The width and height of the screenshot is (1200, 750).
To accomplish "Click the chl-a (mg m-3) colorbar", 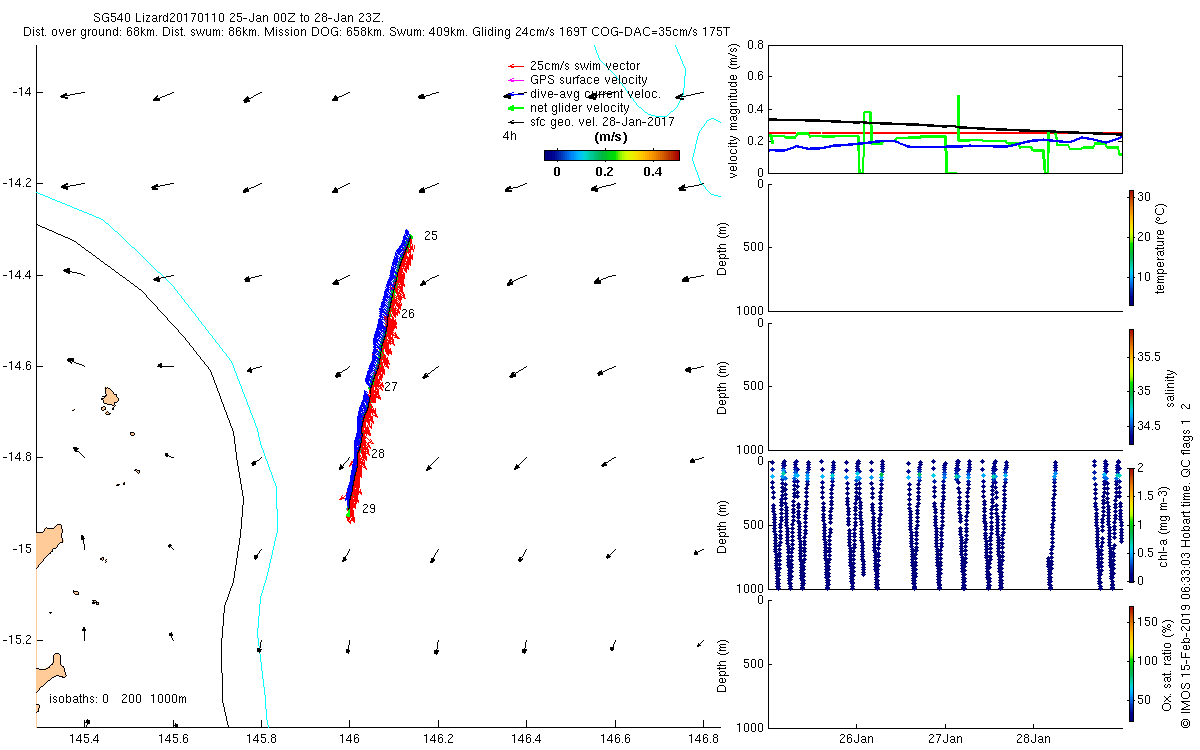I will (1132, 524).
